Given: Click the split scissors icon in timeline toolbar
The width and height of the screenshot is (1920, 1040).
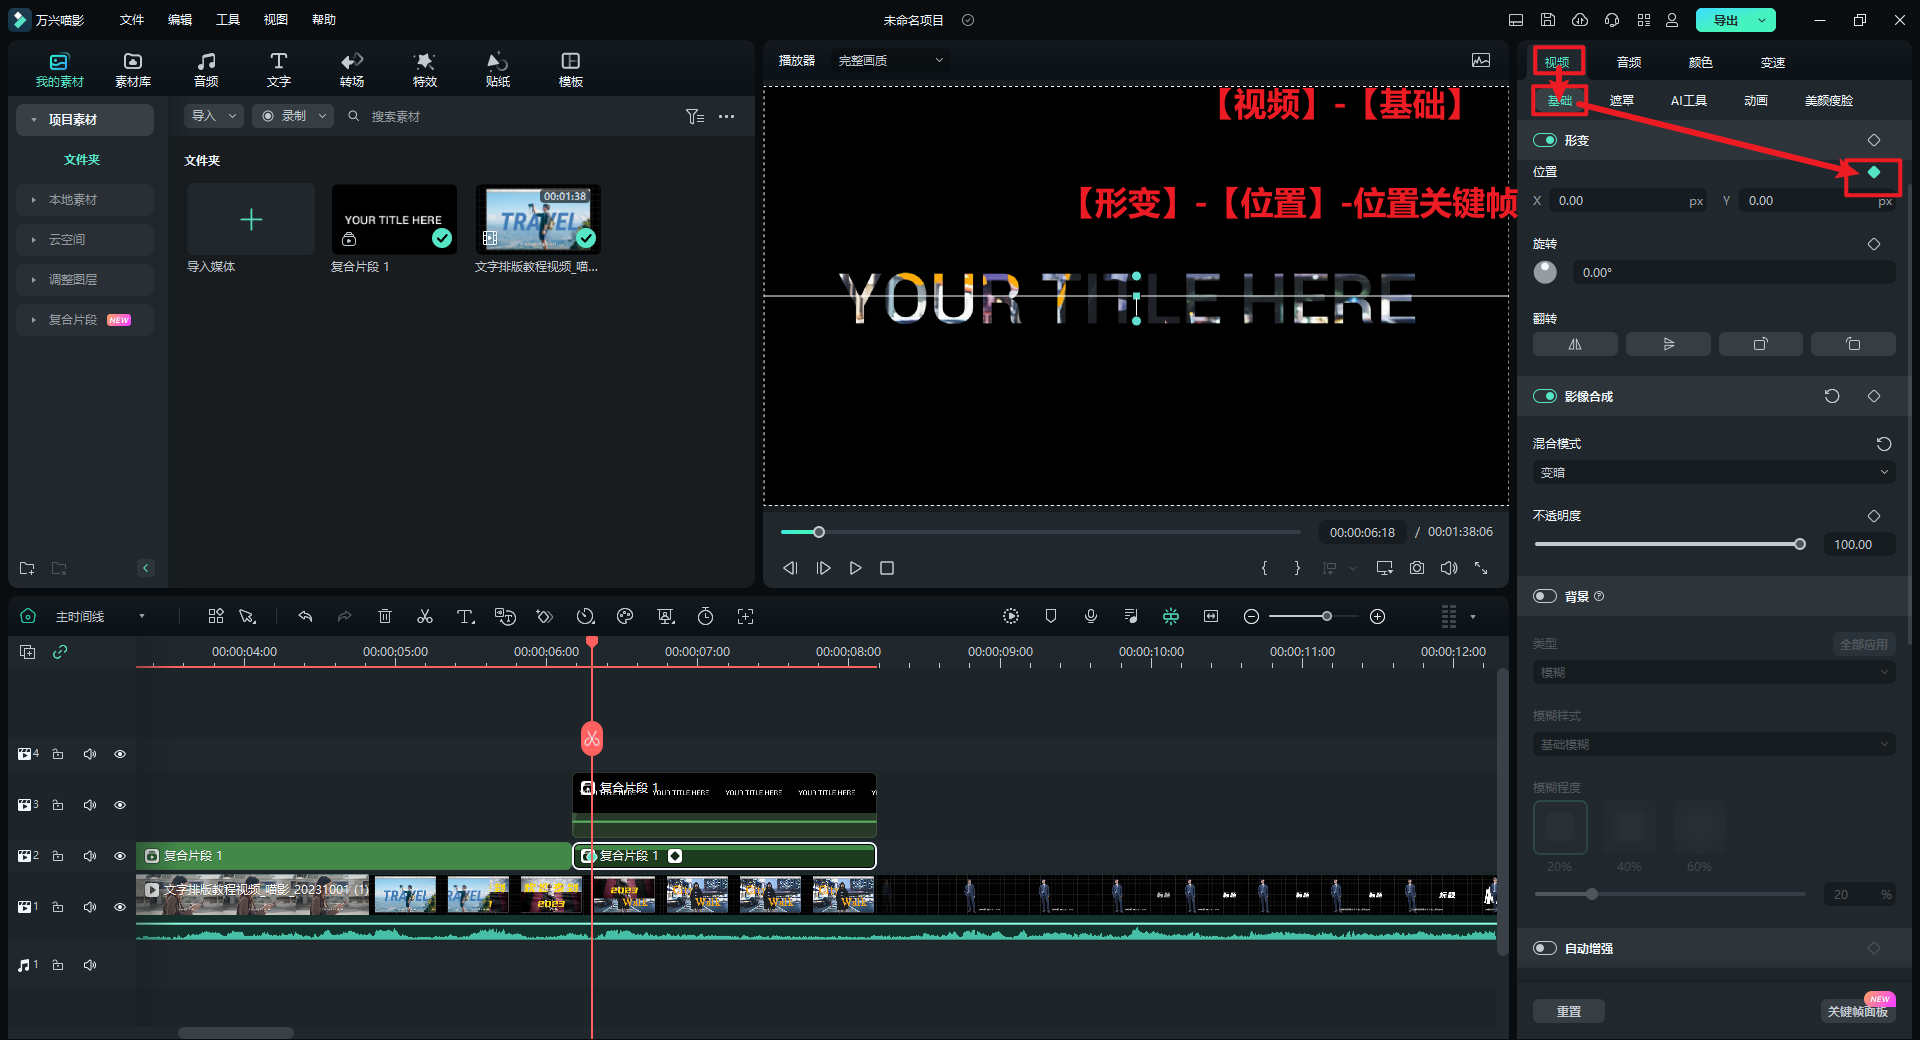Looking at the screenshot, I should [425, 617].
